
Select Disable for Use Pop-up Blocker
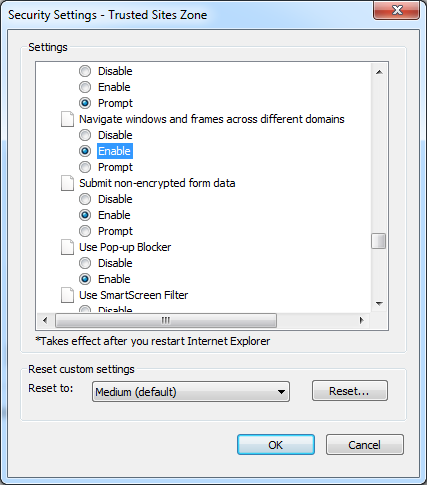click(85, 263)
